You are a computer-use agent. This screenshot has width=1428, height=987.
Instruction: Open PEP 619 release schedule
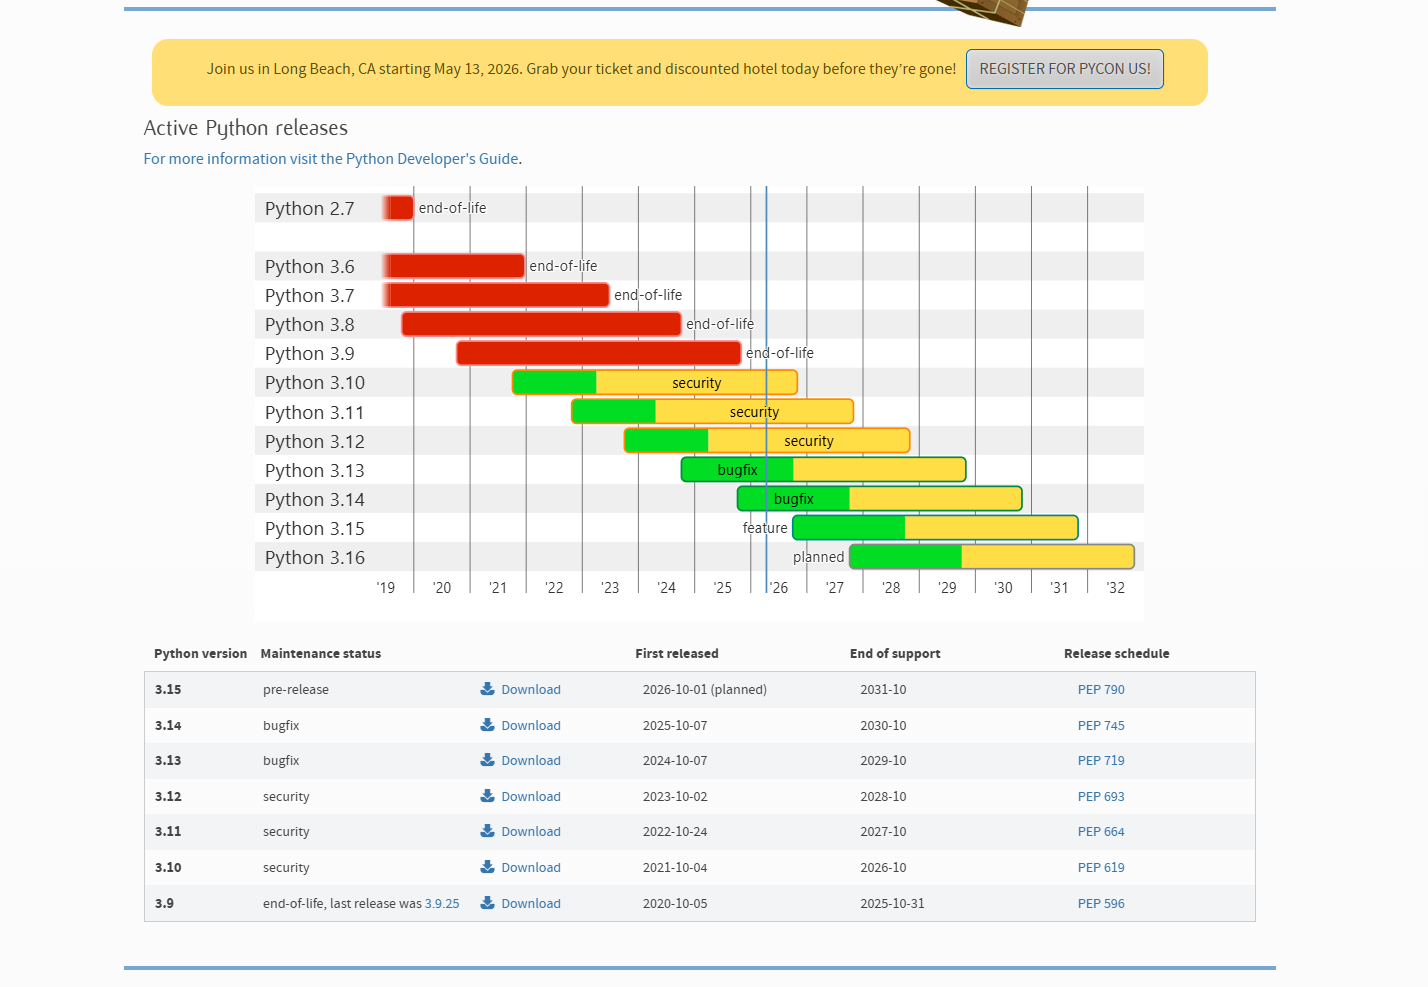(x=1101, y=868)
